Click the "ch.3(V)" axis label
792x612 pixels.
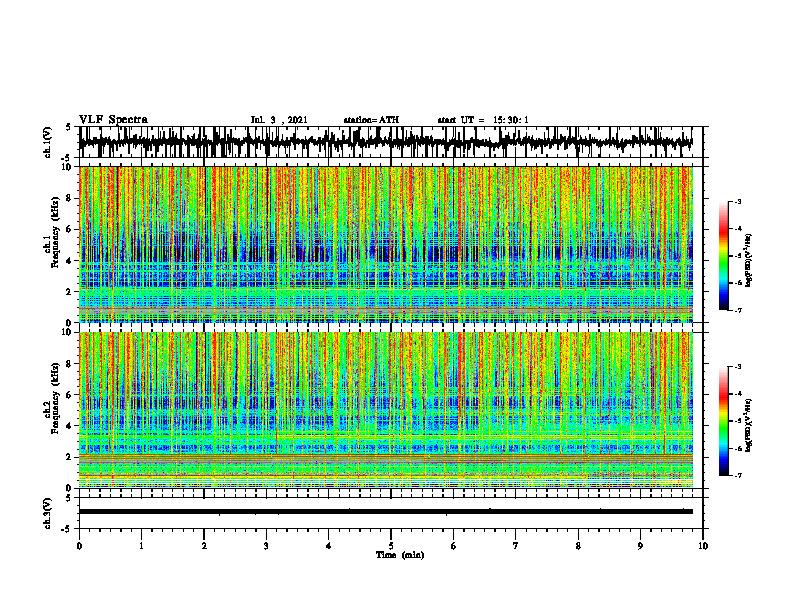(x=48, y=513)
